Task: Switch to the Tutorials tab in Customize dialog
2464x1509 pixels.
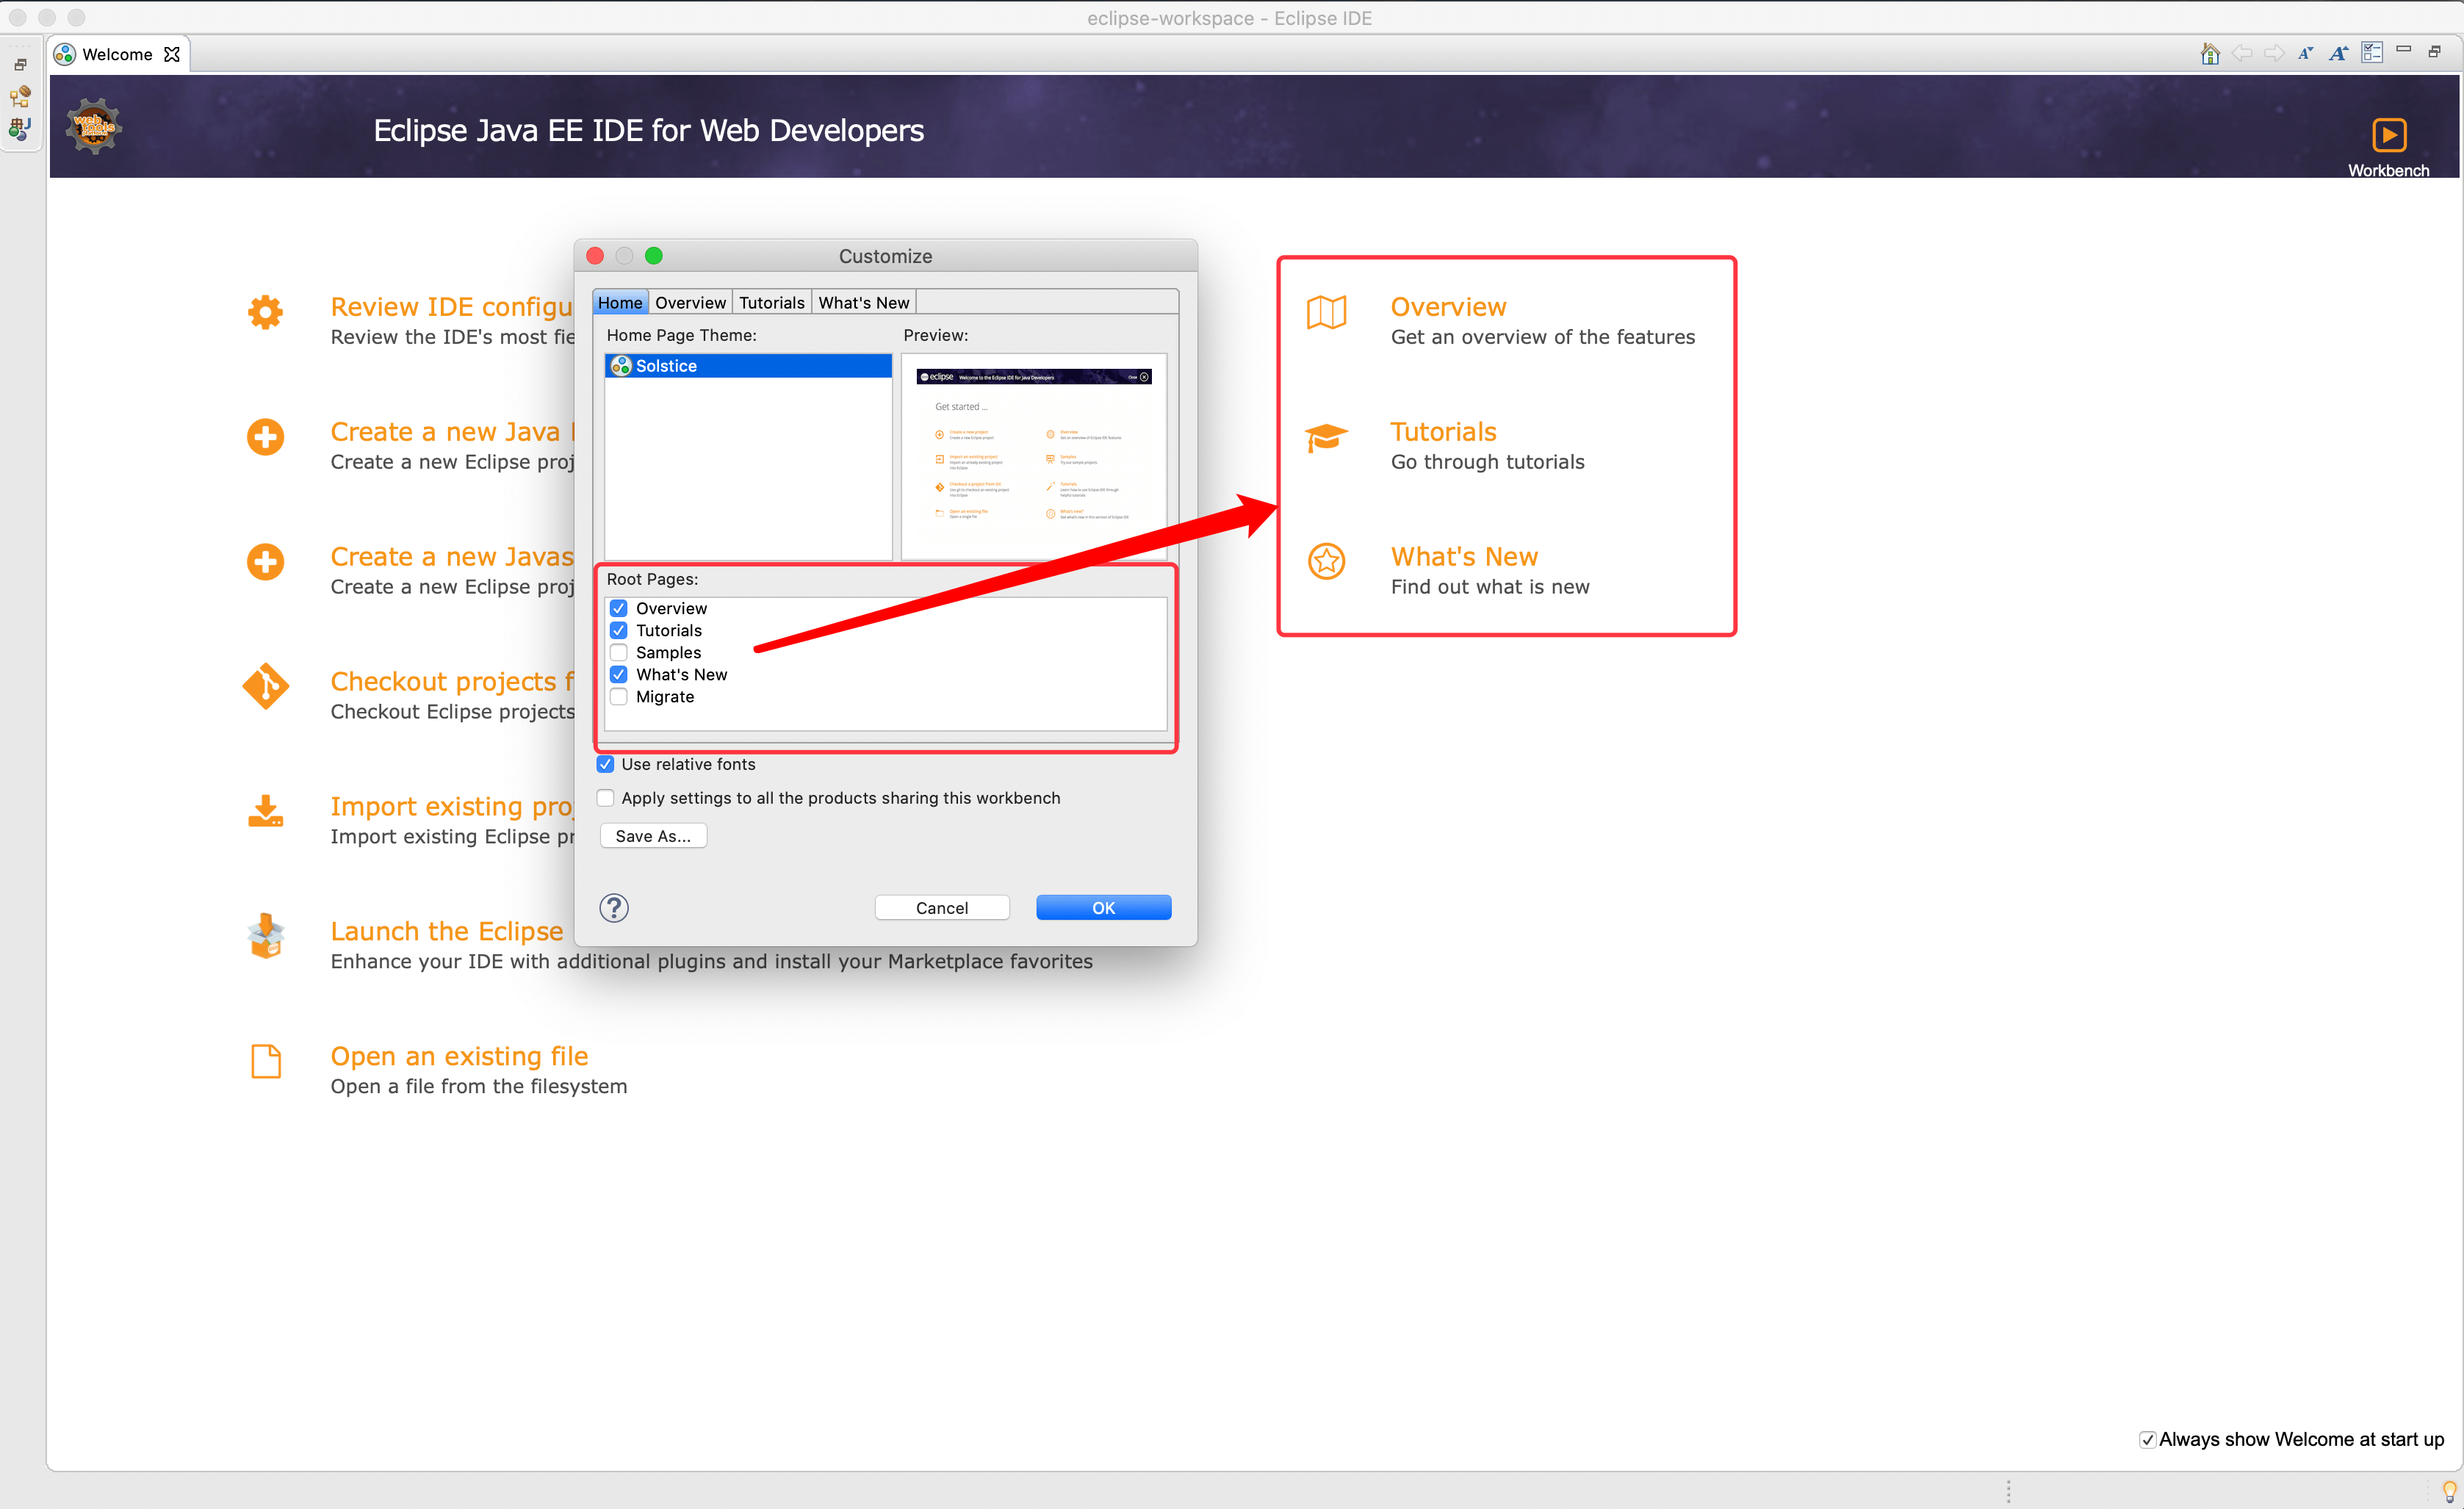Action: tap(771, 302)
